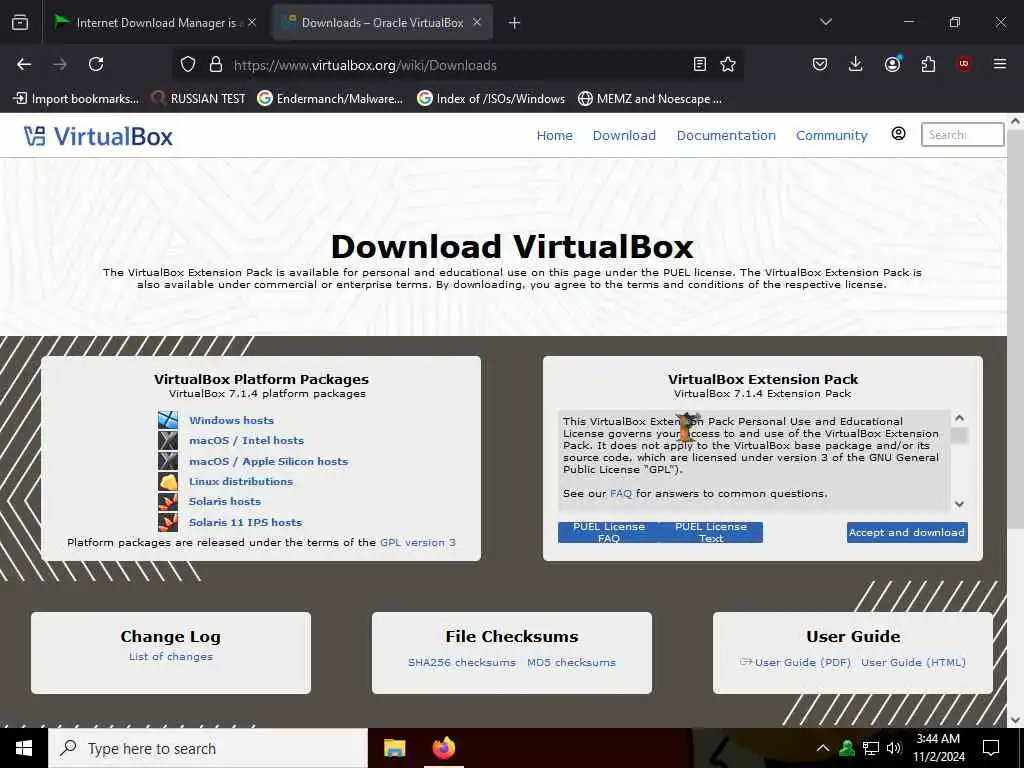This screenshot has width=1024, height=768.
Task: Open the Firefox downloads panel
Action: [x=856, y=64]
